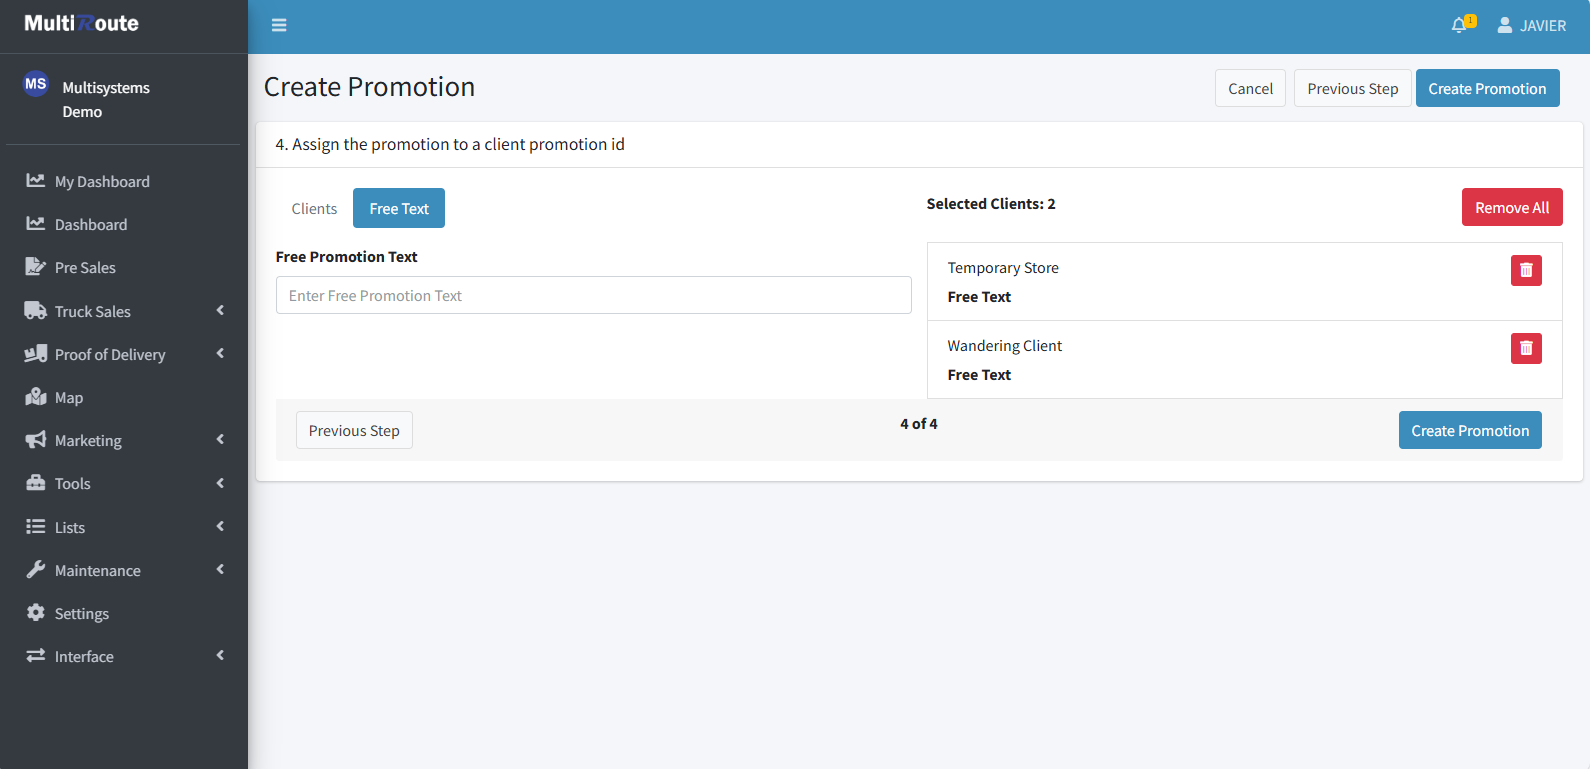The image size is (1590, 769).
Task: Expand the Proof of Delivery menu
Action: [x=220, y=354]
